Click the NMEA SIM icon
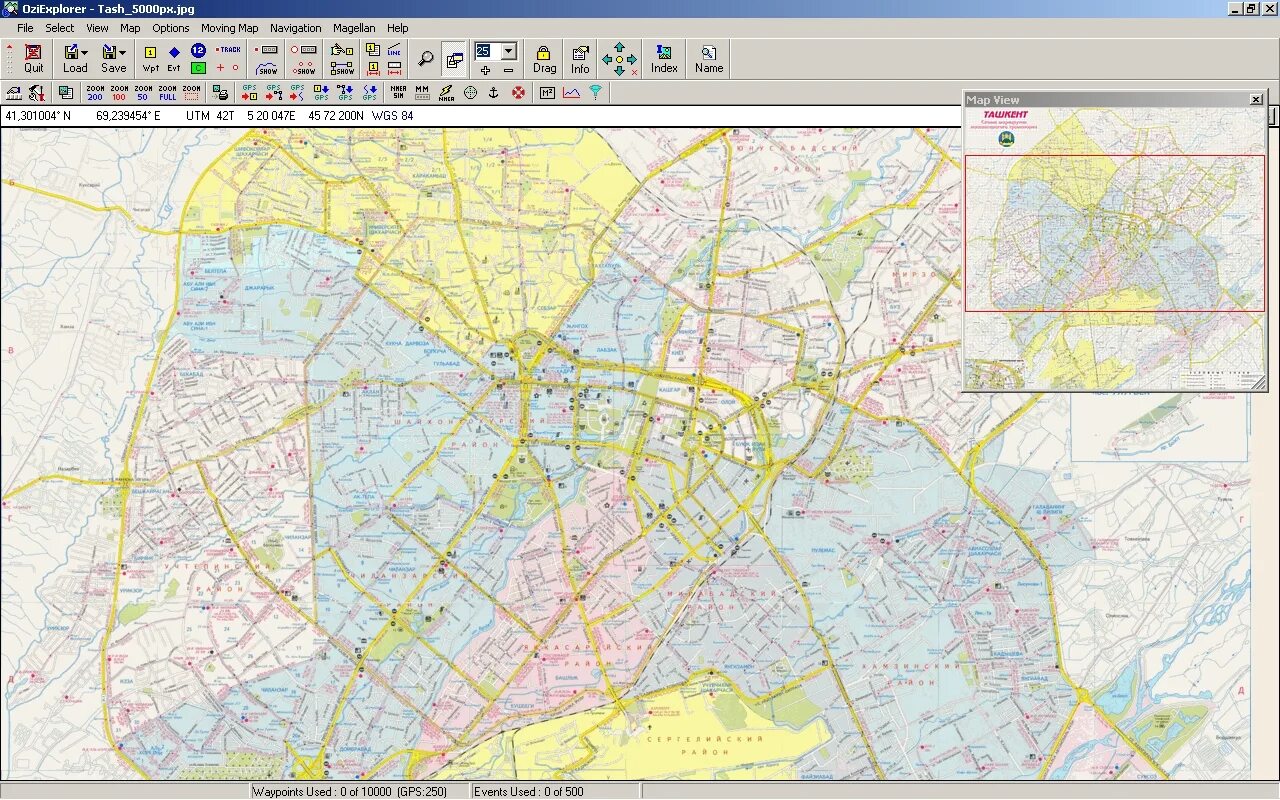The image size is (1280, 800). click(398, 93)
